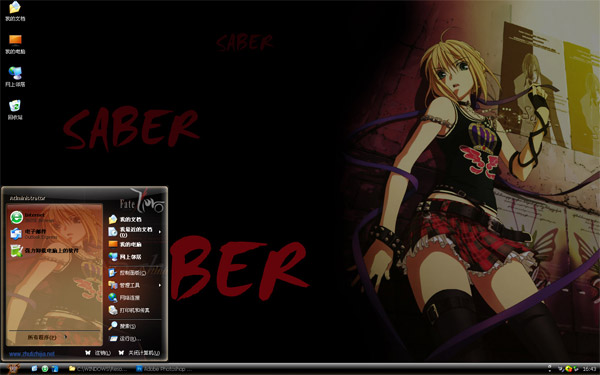The width and height of the screenshot is (600, 375).
Task: Expand 所有程序 all programs list
Action: click(47, 337)
